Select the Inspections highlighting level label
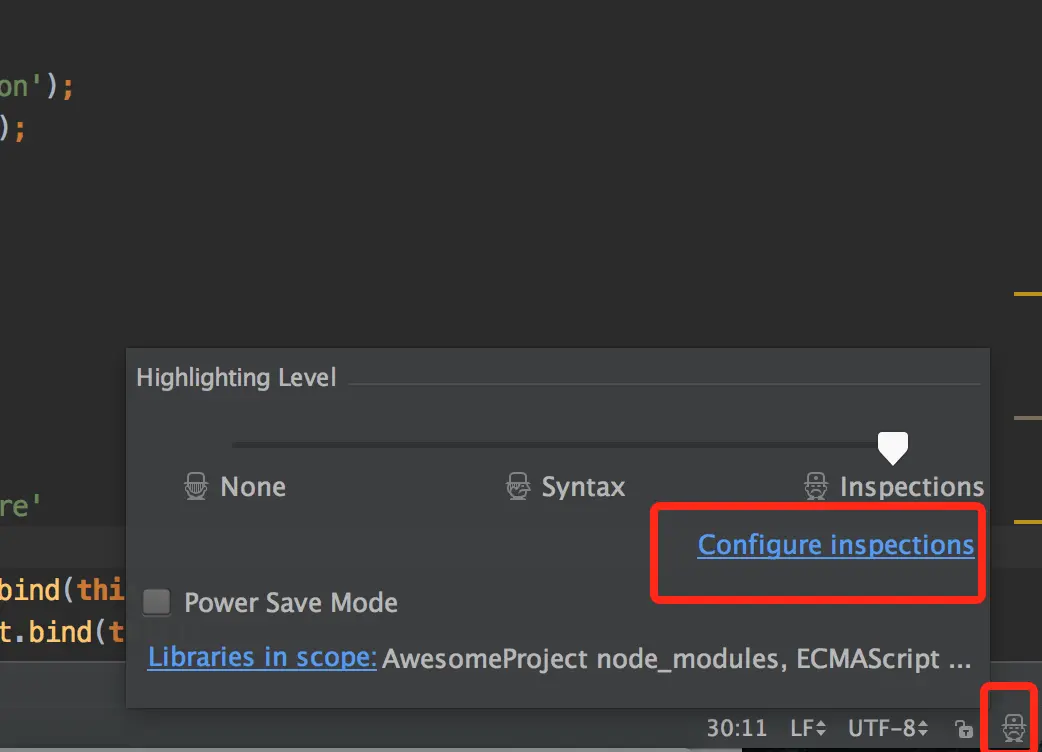1042x752 pixels. (912, 487)
